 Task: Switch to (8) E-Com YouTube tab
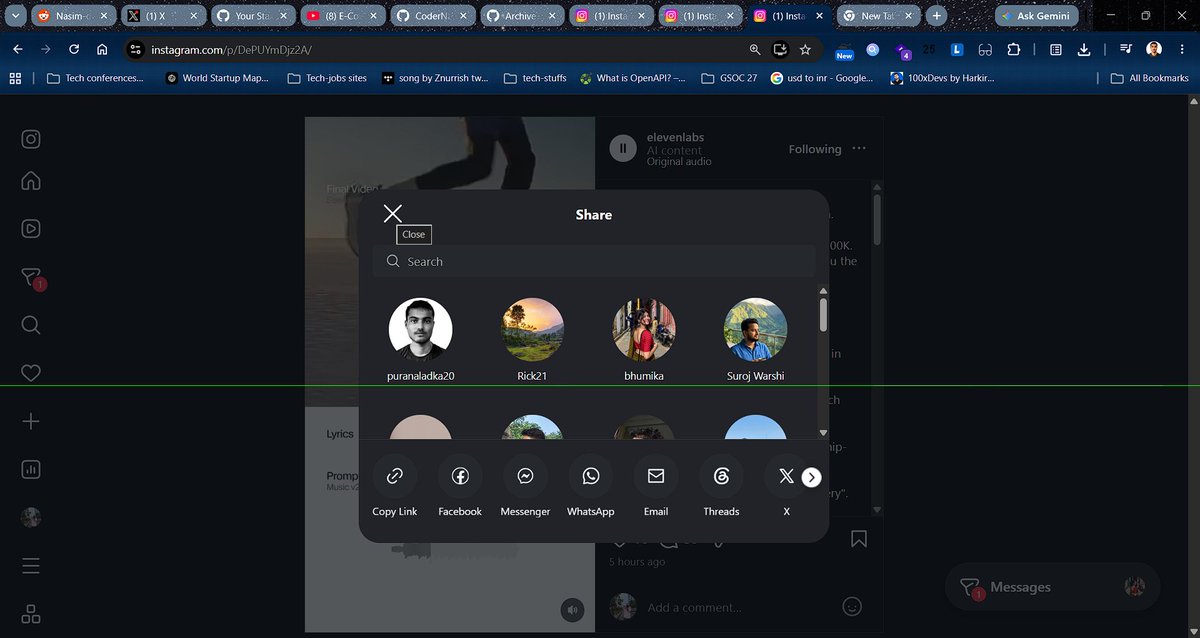pos(341,16)
